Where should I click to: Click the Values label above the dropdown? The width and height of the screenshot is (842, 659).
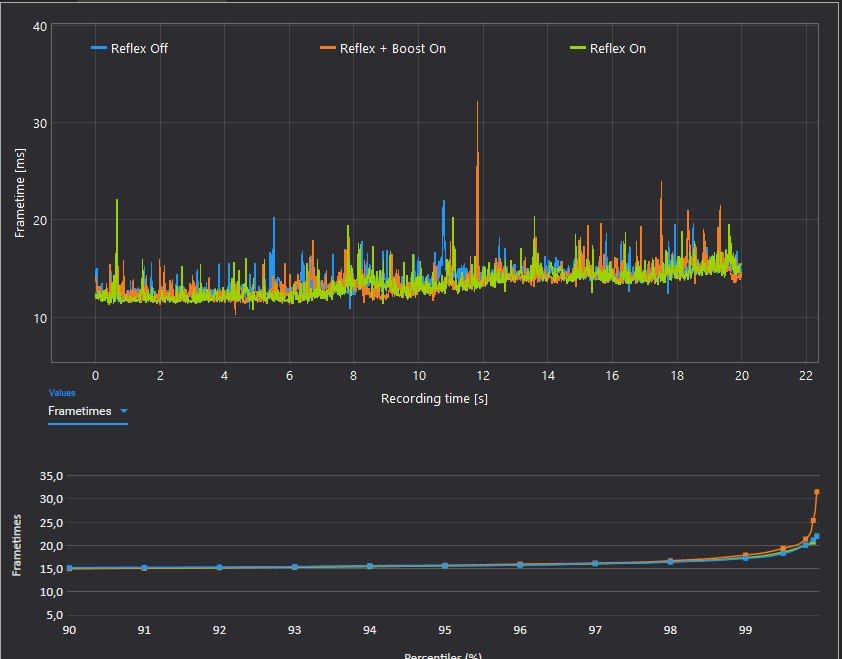tap(62, 393)
